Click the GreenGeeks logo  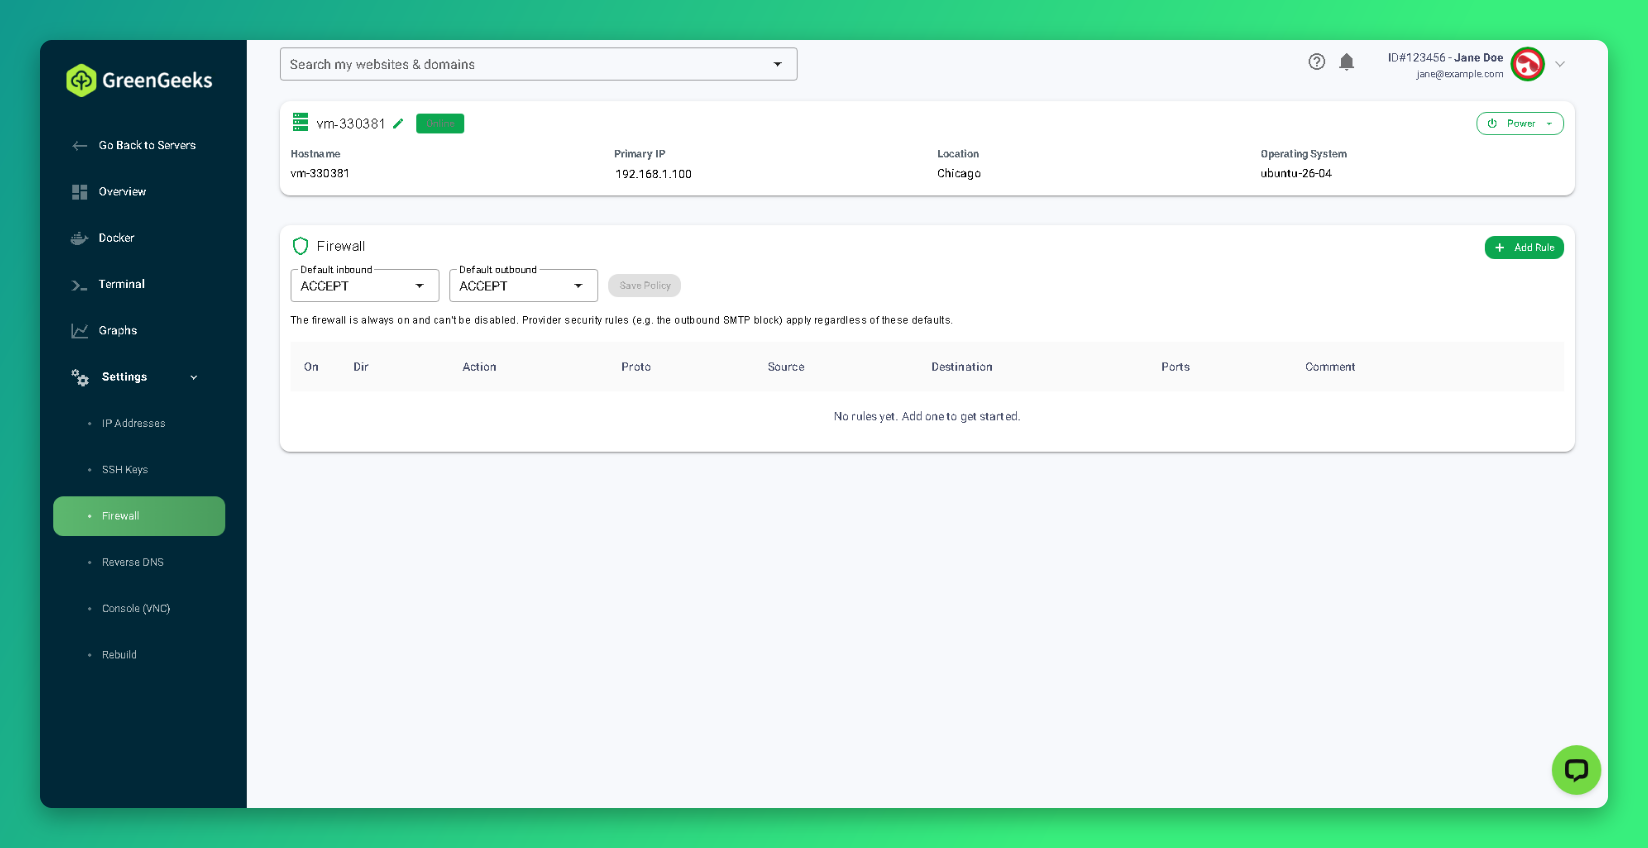tap(139, 80)
